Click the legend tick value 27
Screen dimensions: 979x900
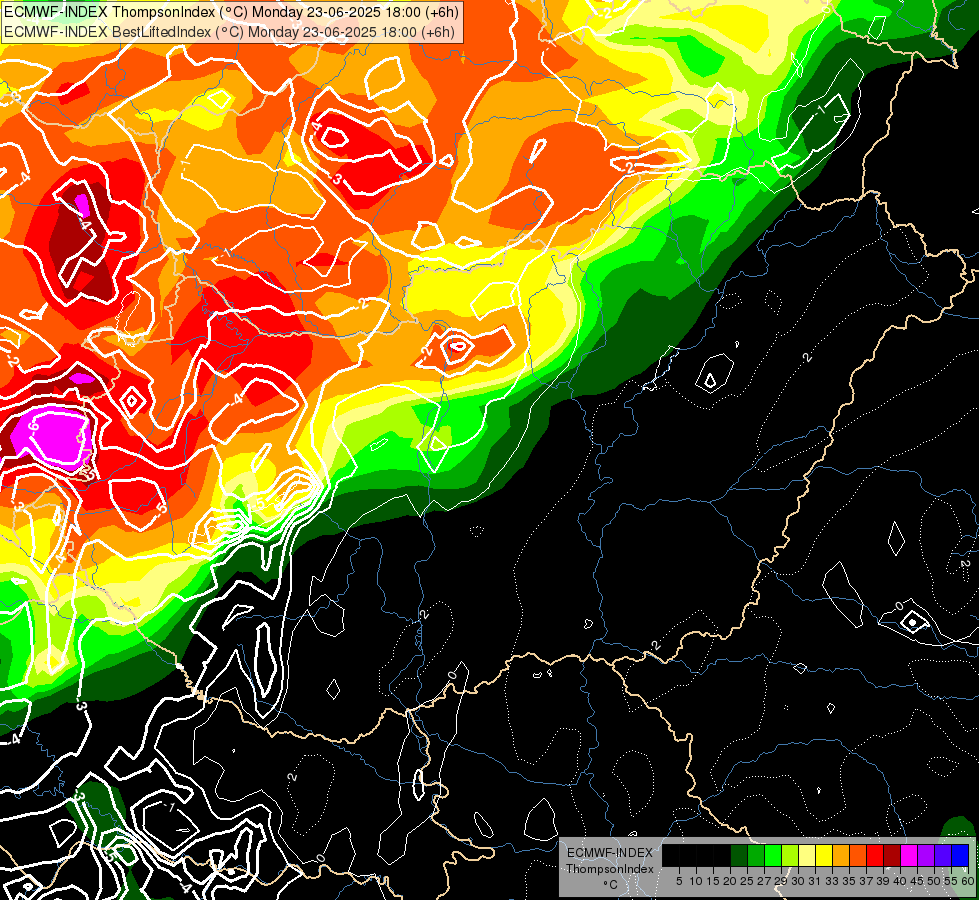pos(764,881)
